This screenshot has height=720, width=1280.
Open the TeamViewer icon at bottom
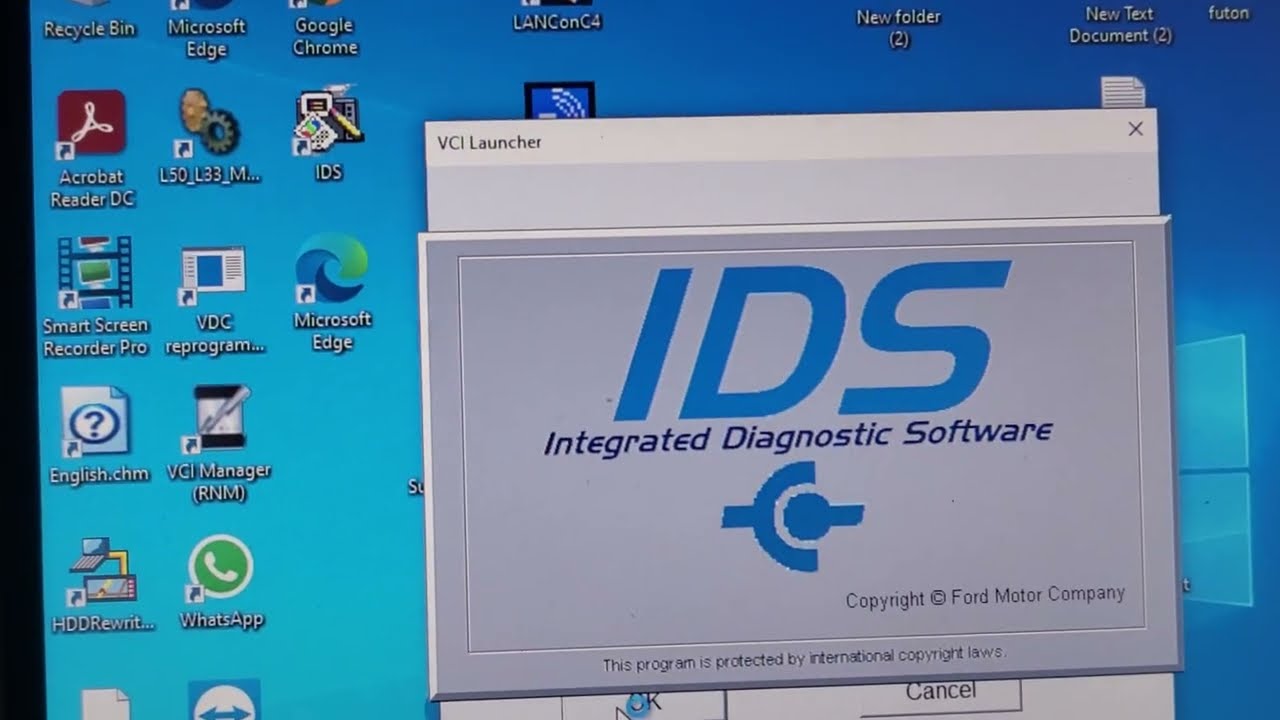[x=224, y=700]
